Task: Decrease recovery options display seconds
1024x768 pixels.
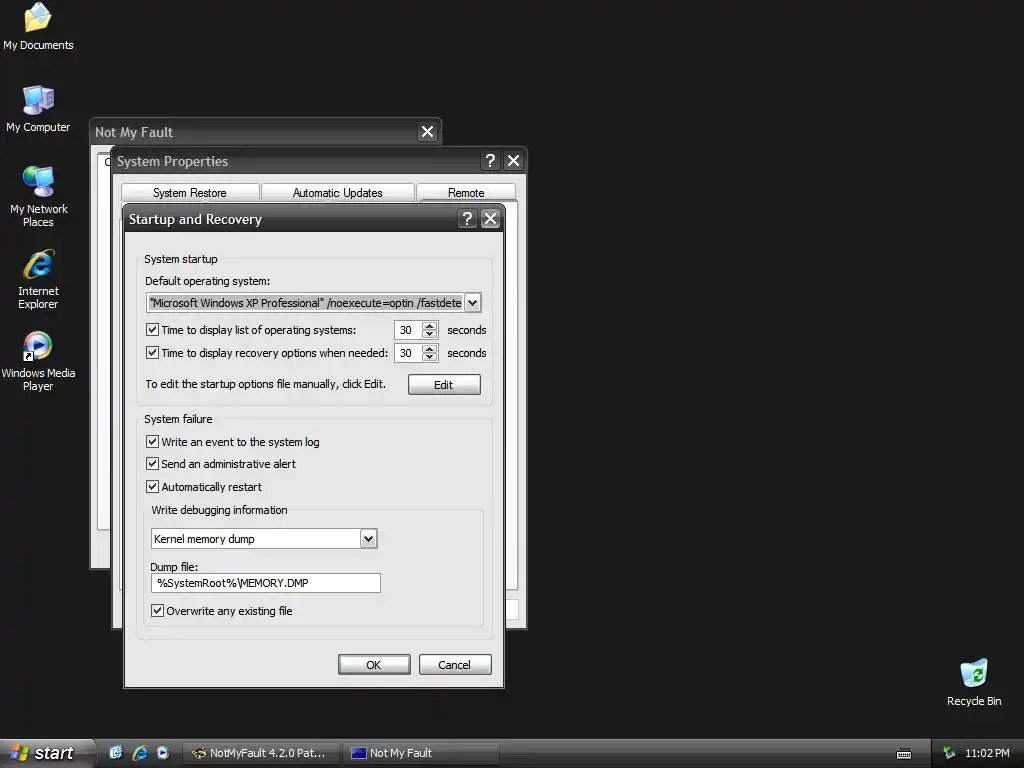Action: pyautogui.click(x=429, y=357)
